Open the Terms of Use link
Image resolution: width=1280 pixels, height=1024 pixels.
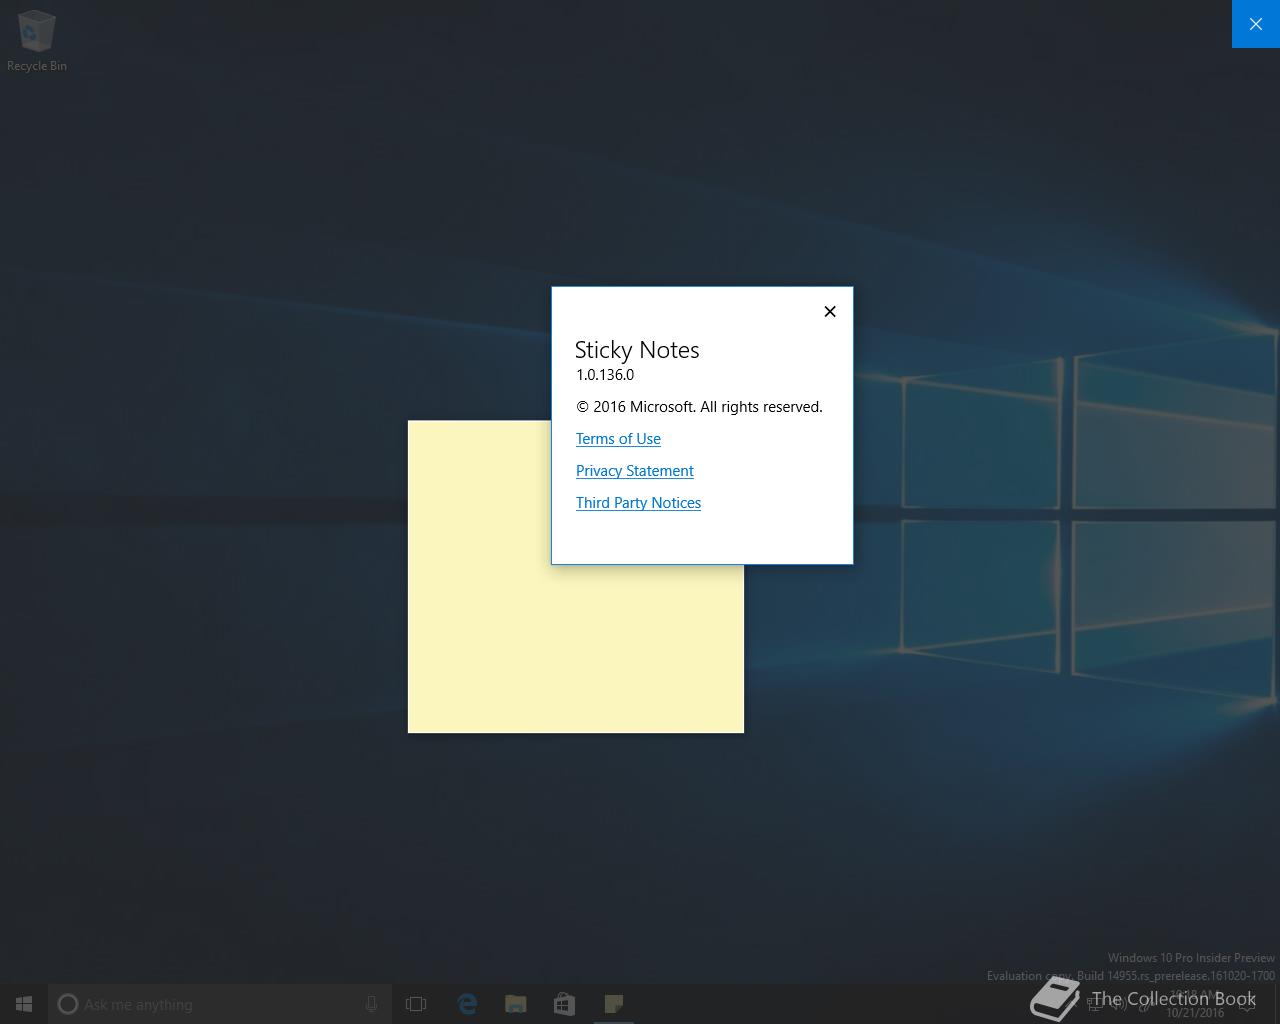pos(618,439)
